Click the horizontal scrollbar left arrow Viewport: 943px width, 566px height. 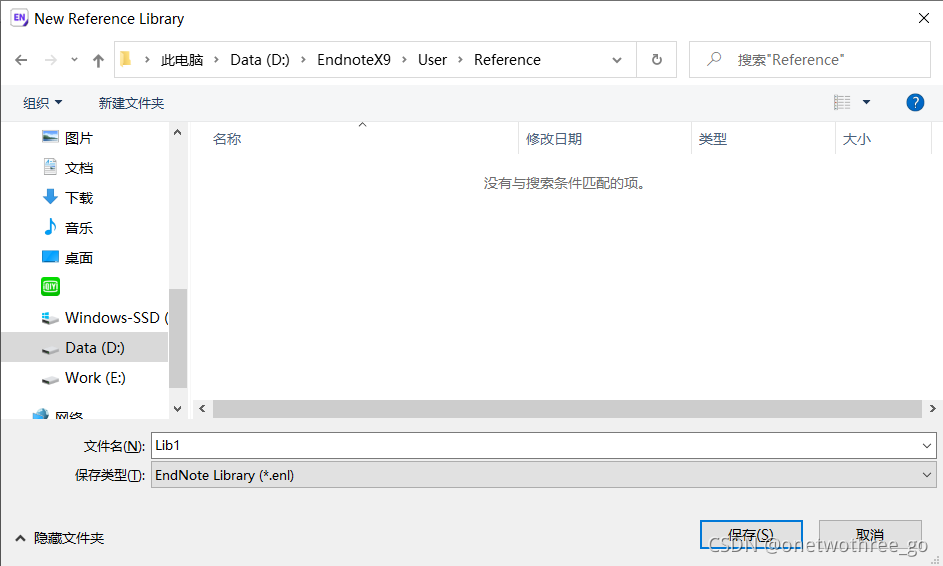click(203, 409)
